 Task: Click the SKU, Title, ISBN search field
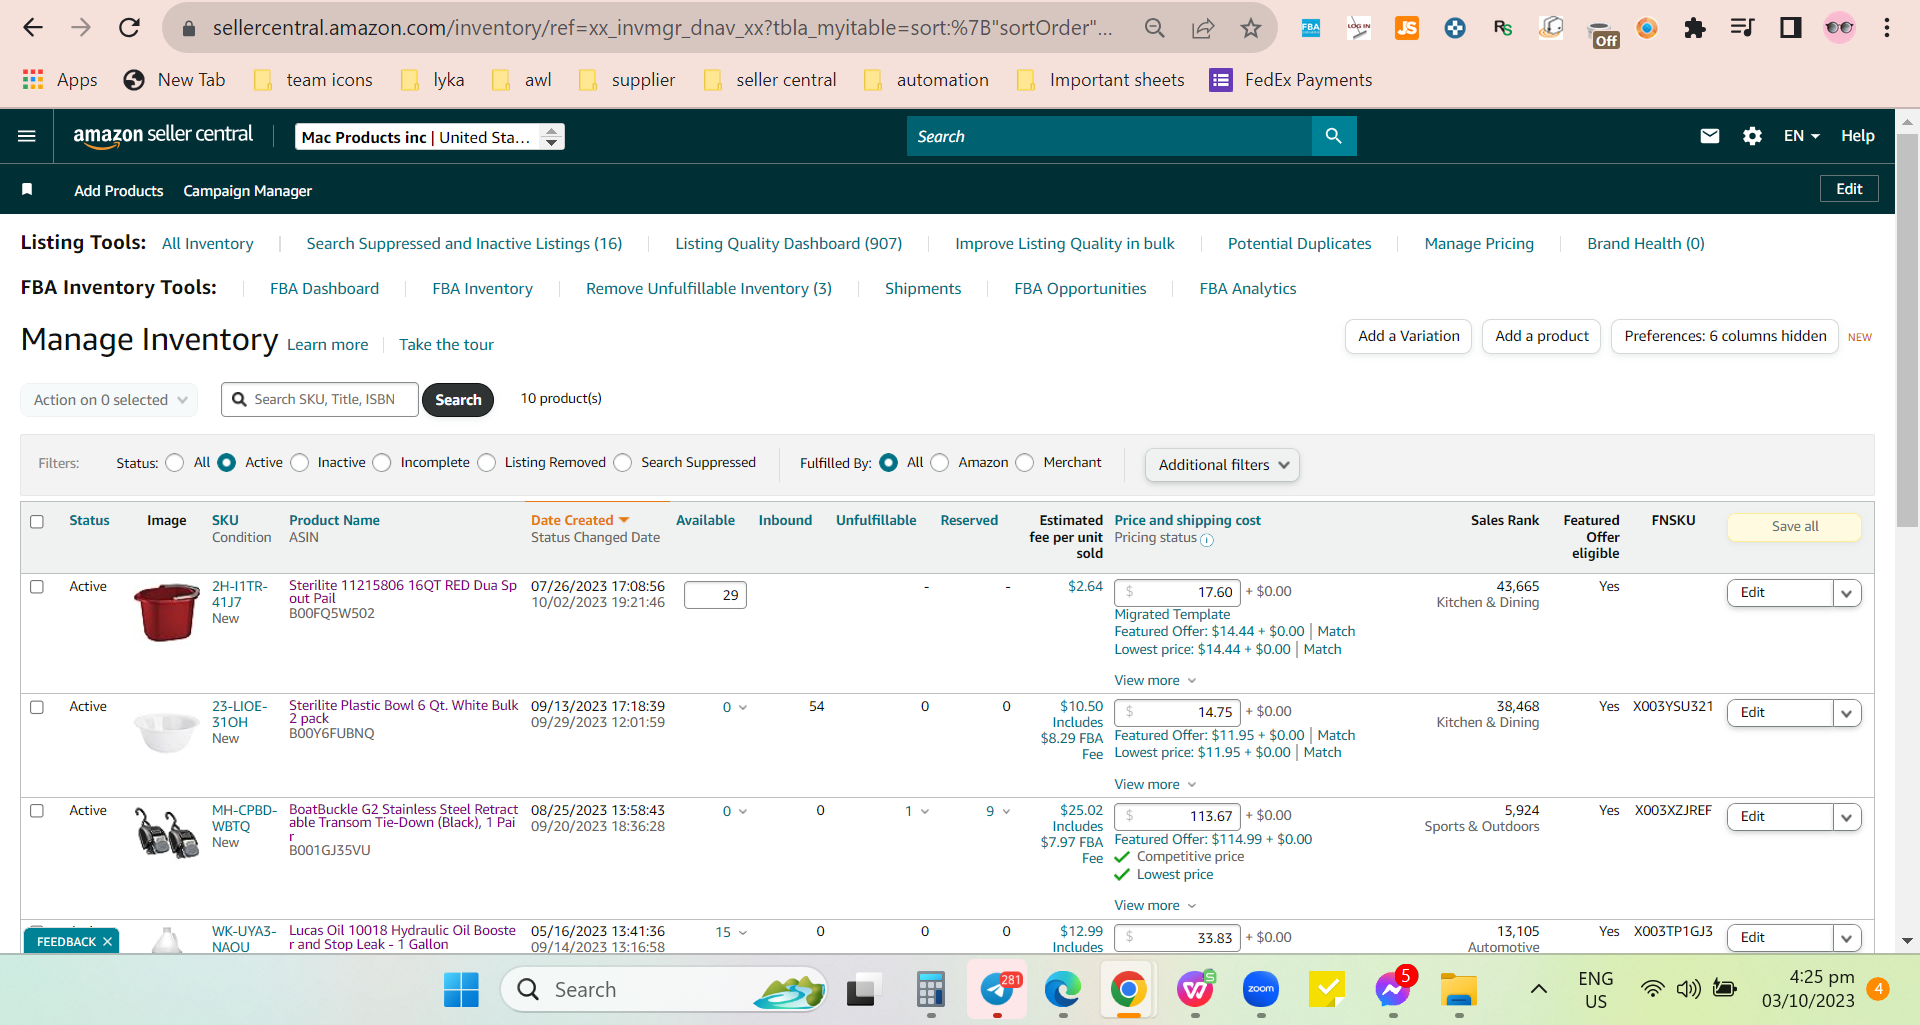click(320, 400)
